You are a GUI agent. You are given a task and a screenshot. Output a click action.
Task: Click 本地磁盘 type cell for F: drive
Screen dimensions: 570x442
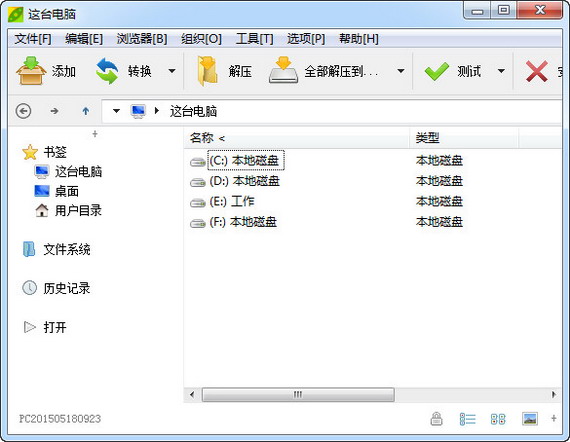439,221
